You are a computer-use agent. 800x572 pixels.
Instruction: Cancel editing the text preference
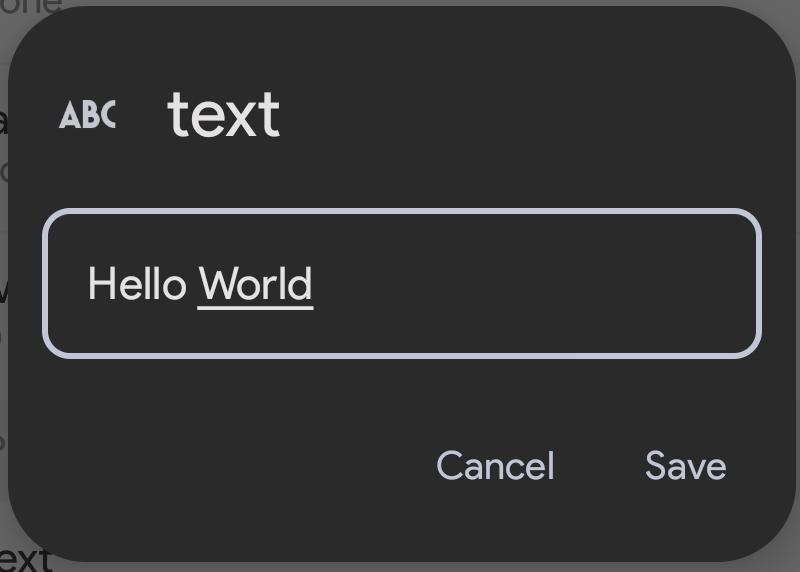[495, 466]
